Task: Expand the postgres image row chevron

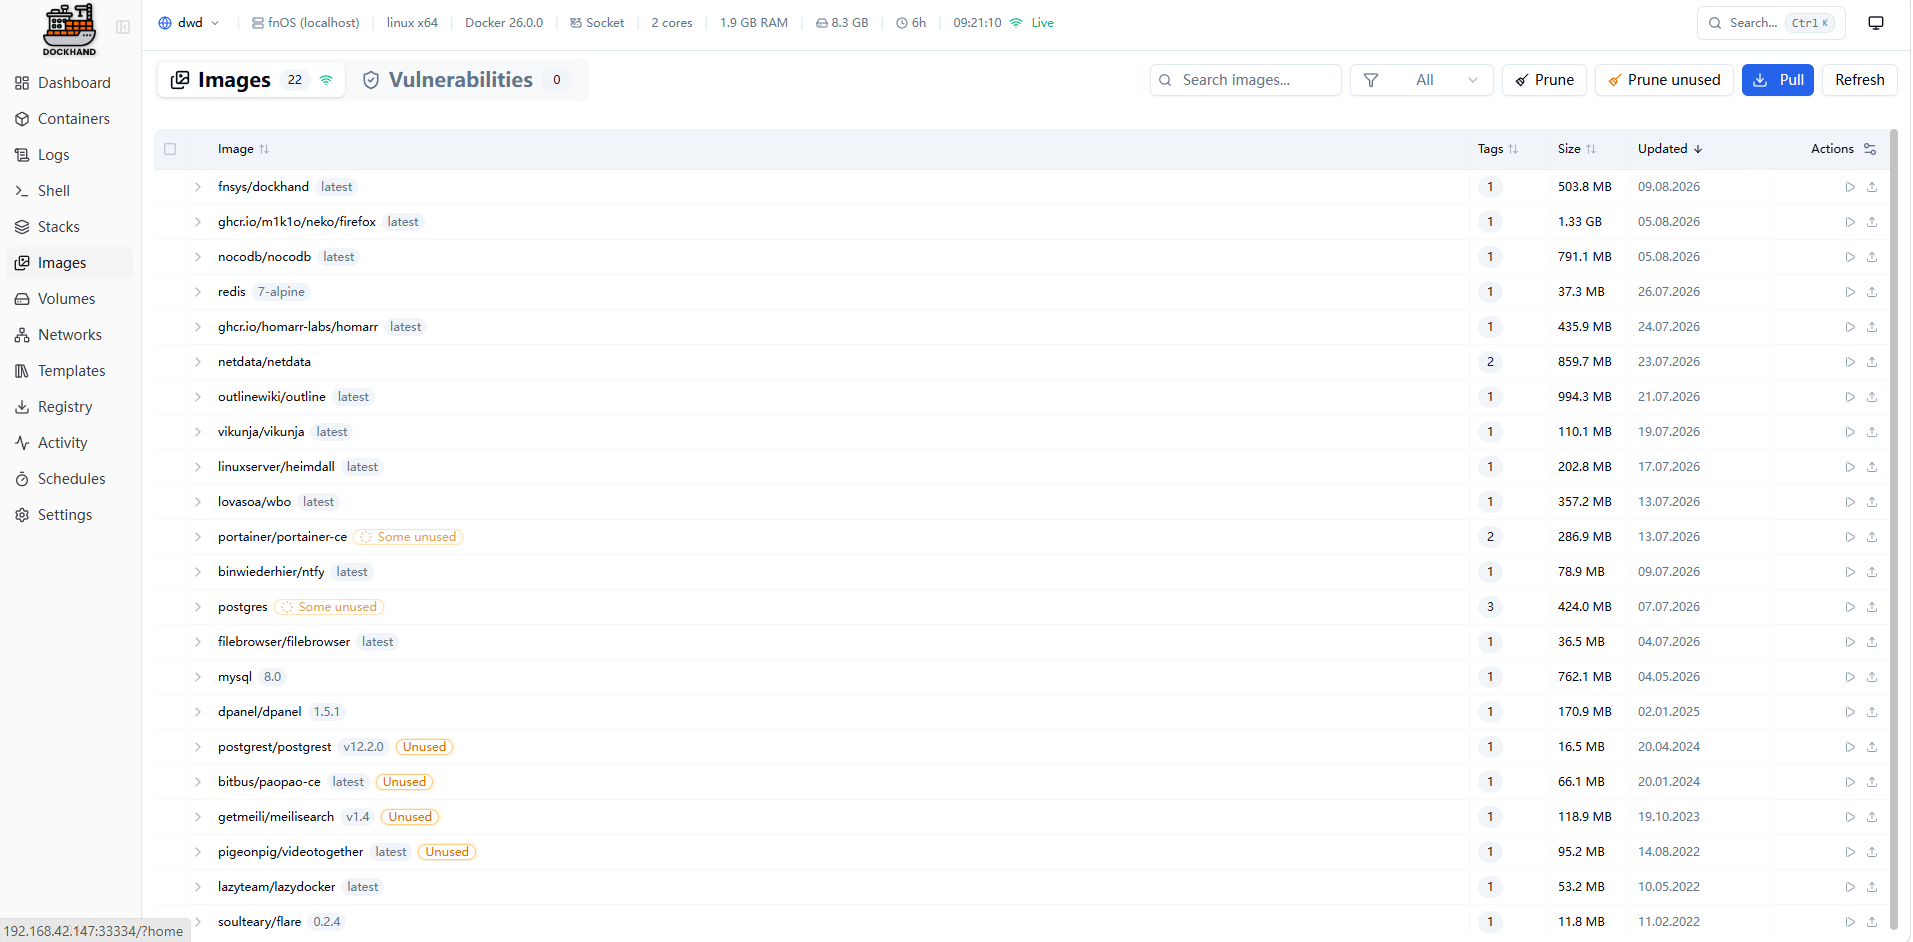Action: coord(198,607)
